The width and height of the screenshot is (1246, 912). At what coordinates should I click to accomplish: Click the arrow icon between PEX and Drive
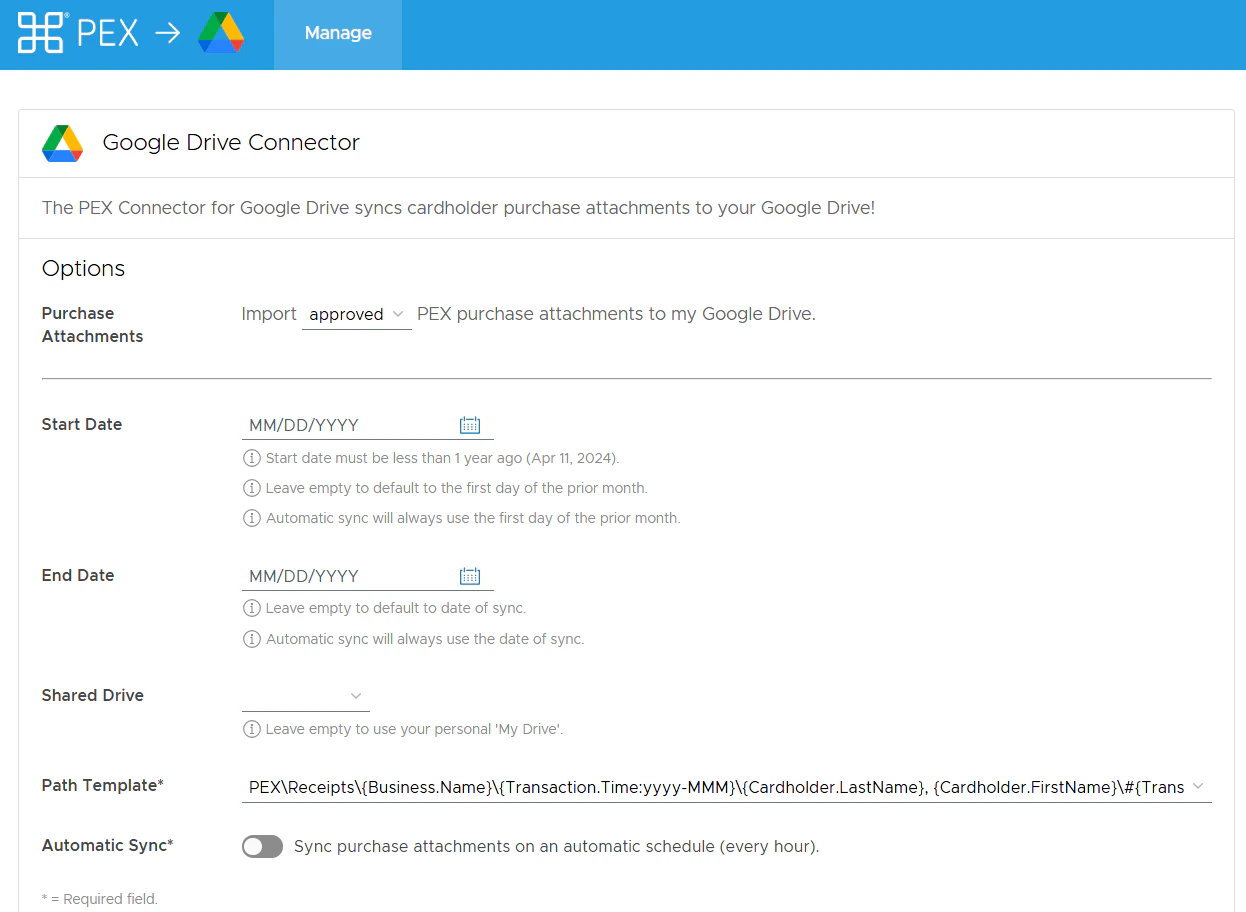tap(168, 33)
